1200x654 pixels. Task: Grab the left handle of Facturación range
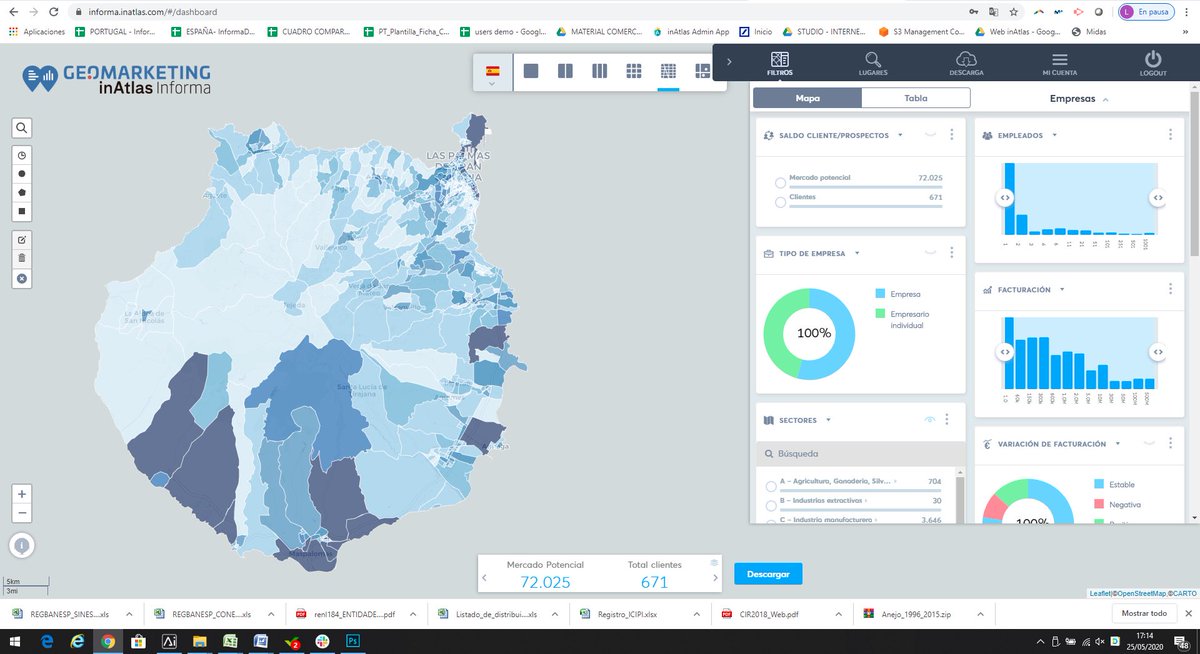pos(1003,352)
